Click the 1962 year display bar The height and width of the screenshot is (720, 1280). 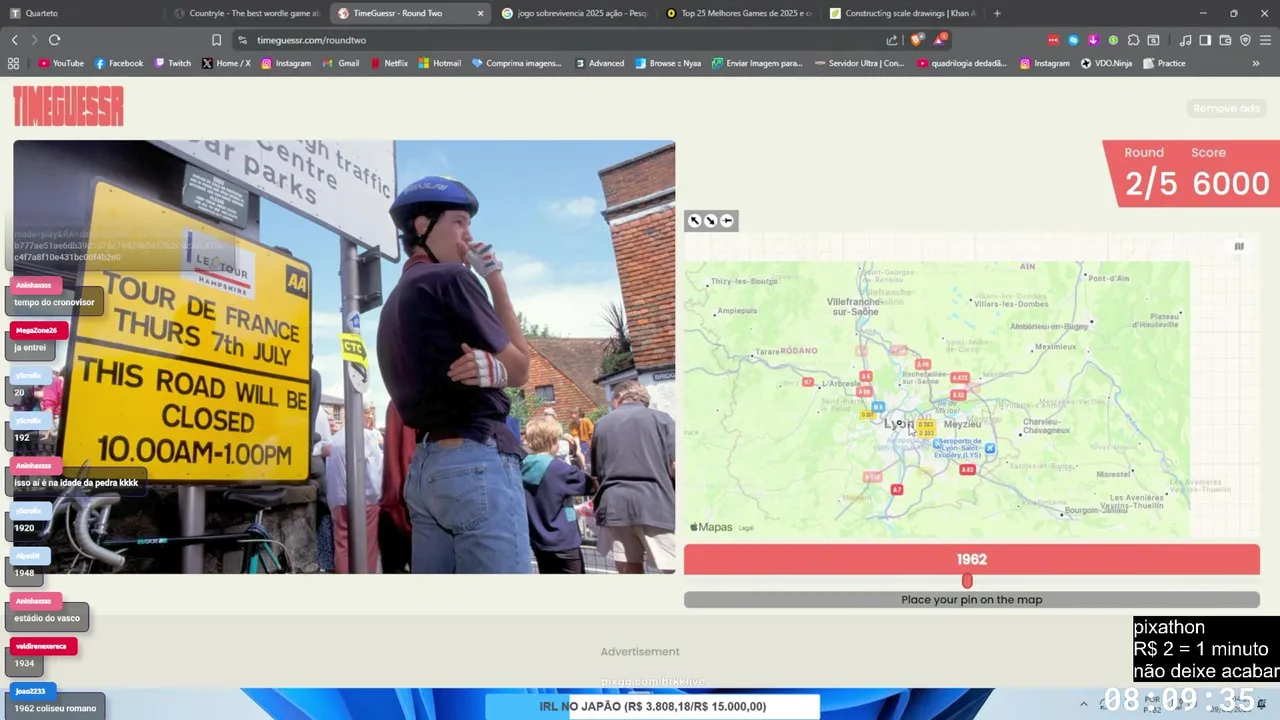click(971, 559)
